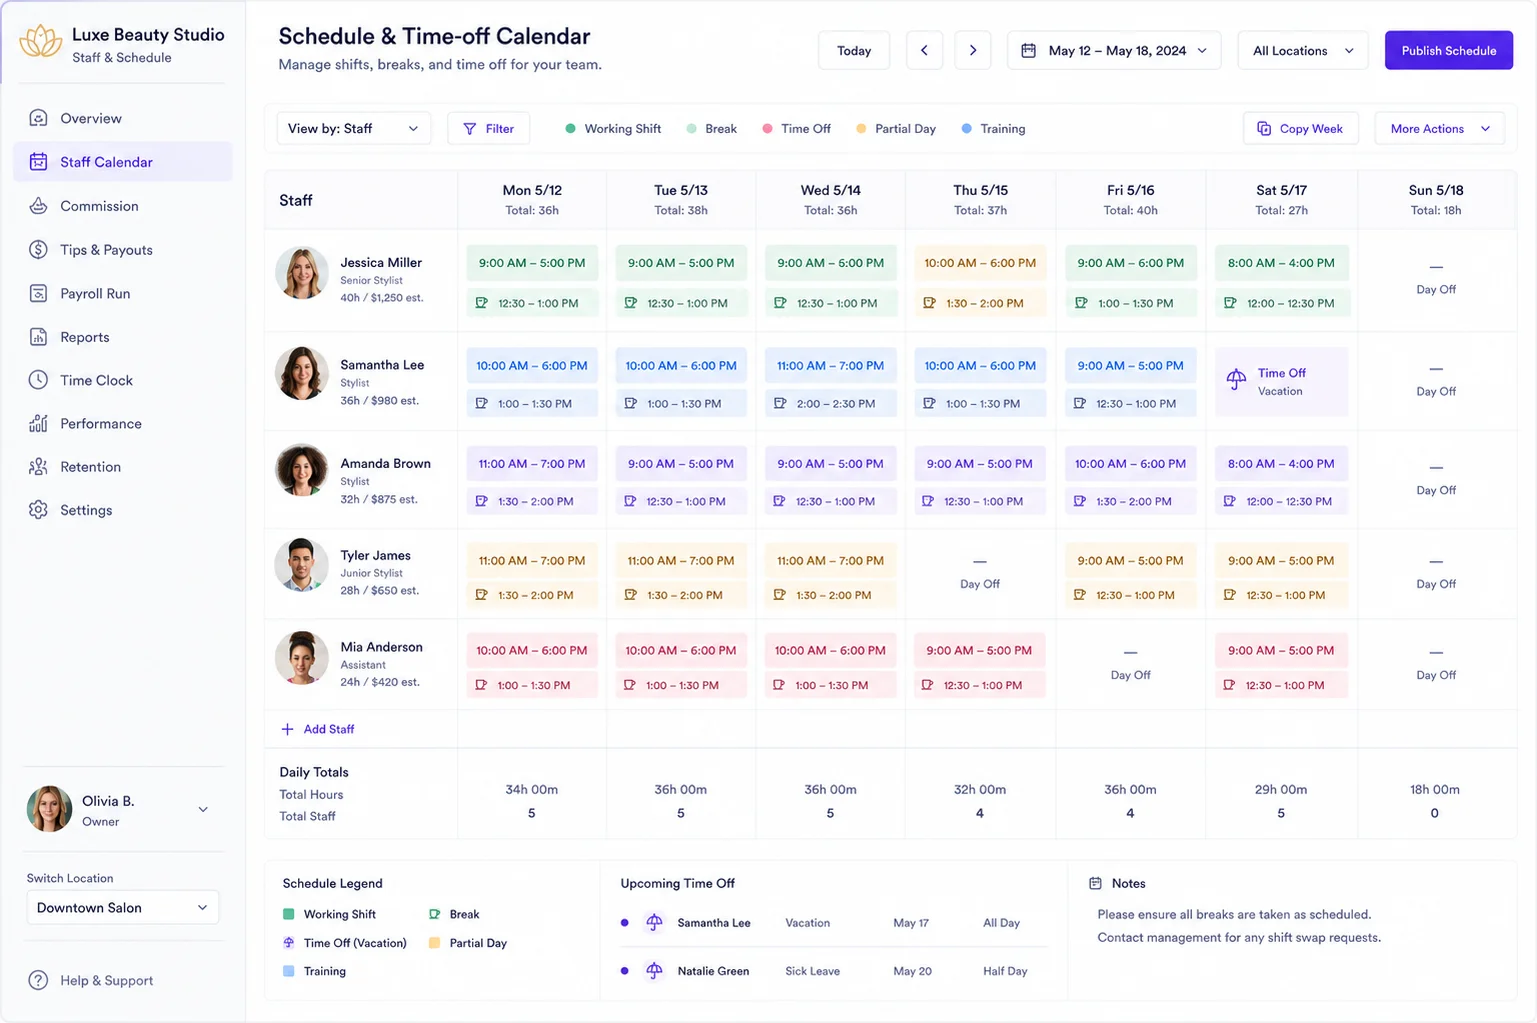
Task: Click Mia Anderson's Thursday break cup icon
Action: click(x=927, y=685)
